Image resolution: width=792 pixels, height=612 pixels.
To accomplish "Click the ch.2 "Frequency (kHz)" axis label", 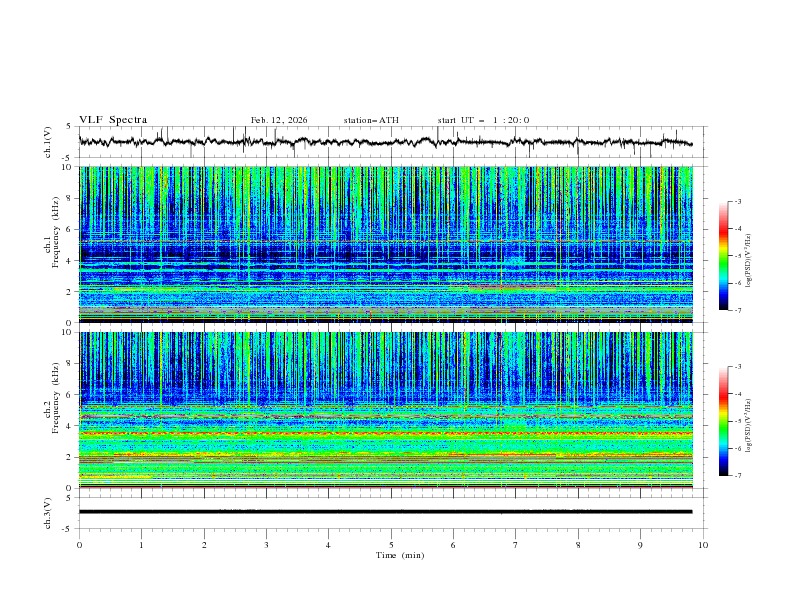I will tap(56, 398).
